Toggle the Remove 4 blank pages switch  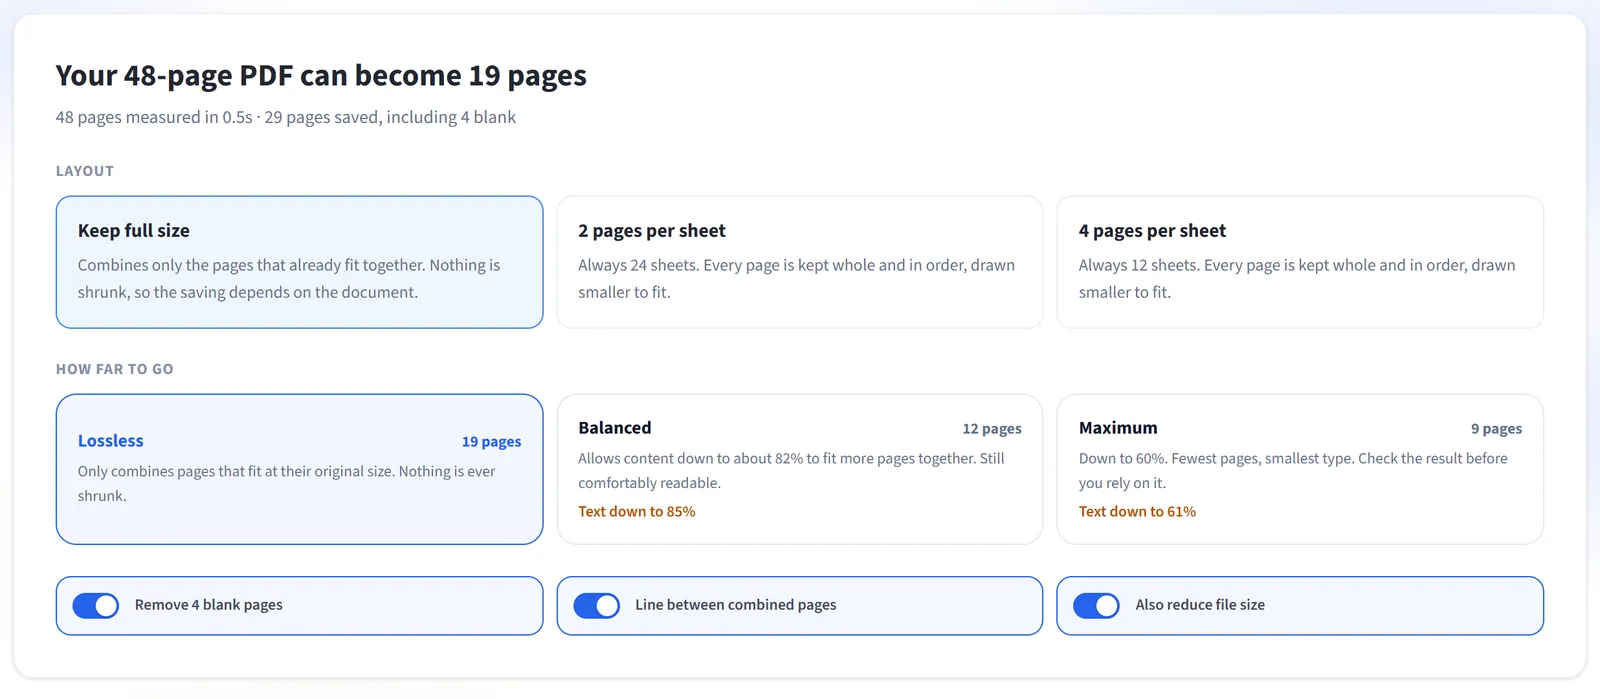click(96, 605)
